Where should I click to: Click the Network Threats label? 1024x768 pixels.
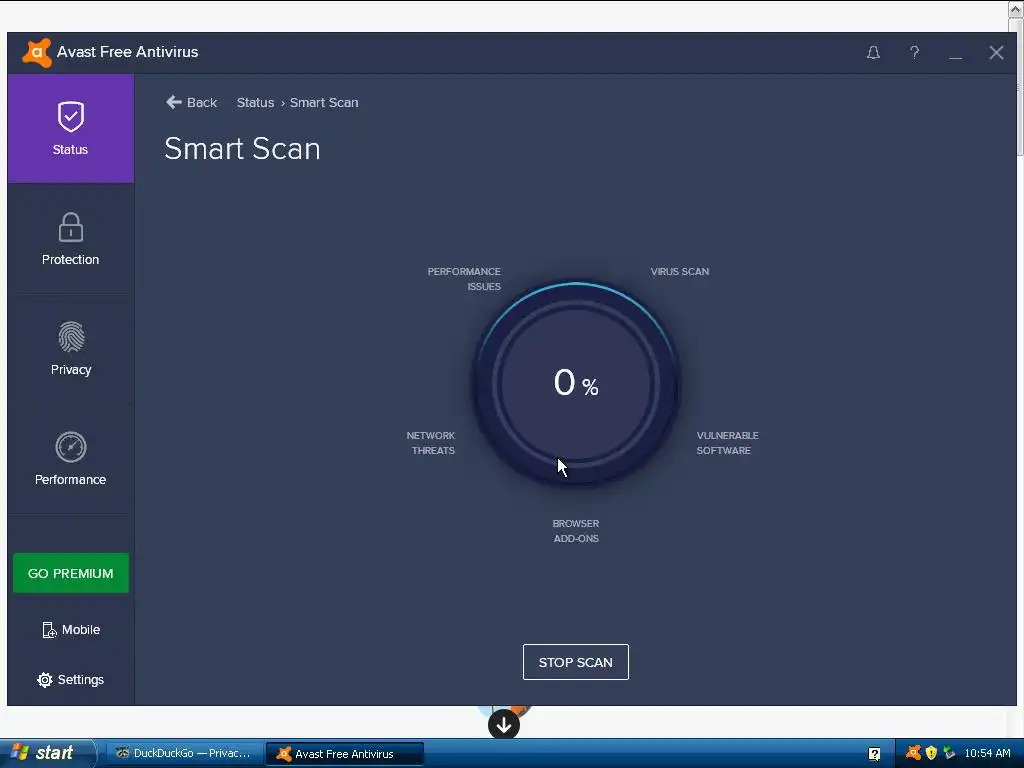[431, 443]
